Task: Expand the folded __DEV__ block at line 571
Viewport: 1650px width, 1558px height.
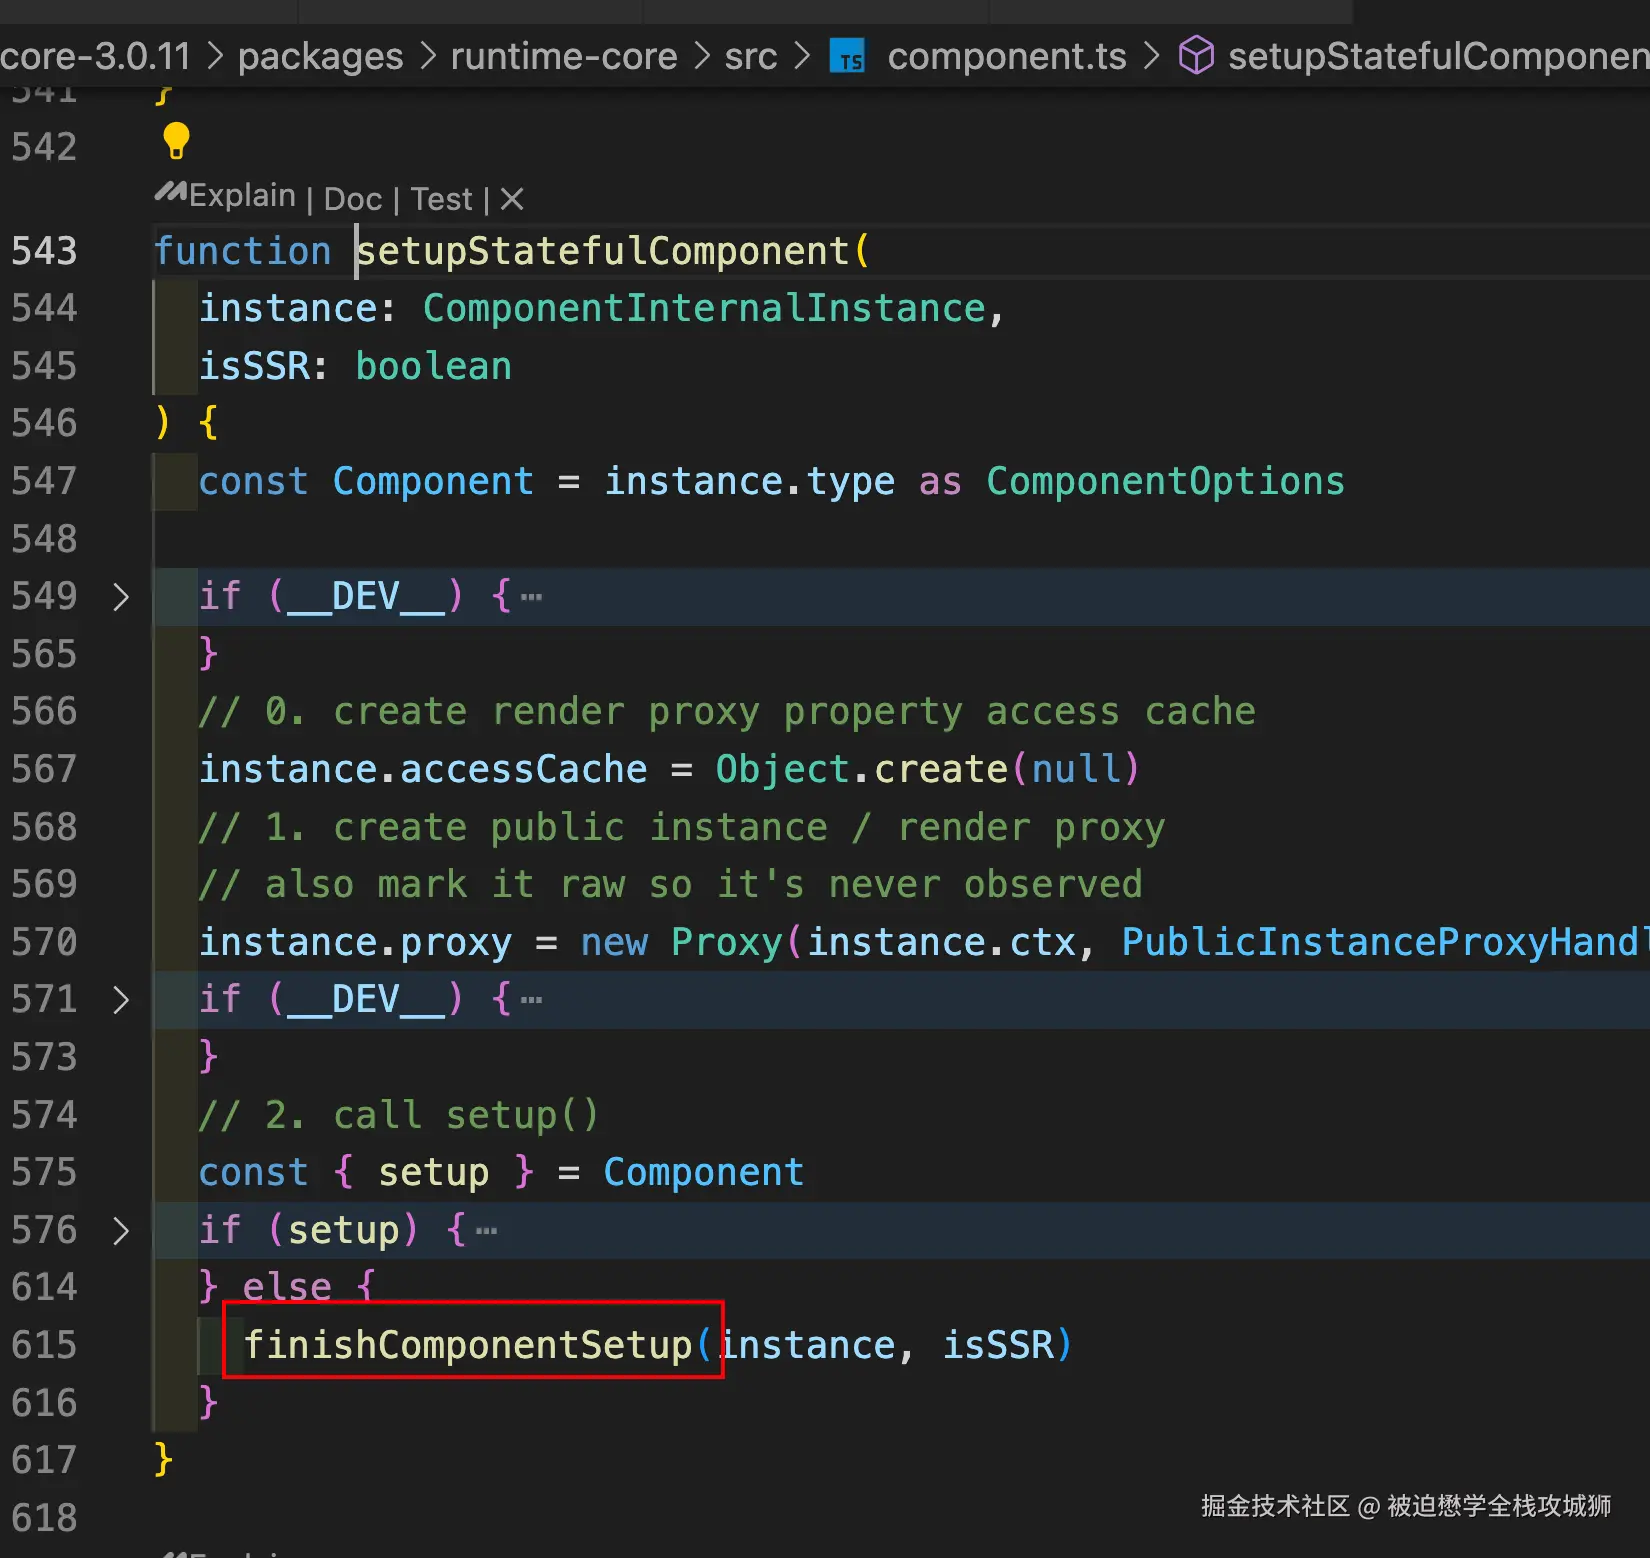Action: pos(121,1000)
